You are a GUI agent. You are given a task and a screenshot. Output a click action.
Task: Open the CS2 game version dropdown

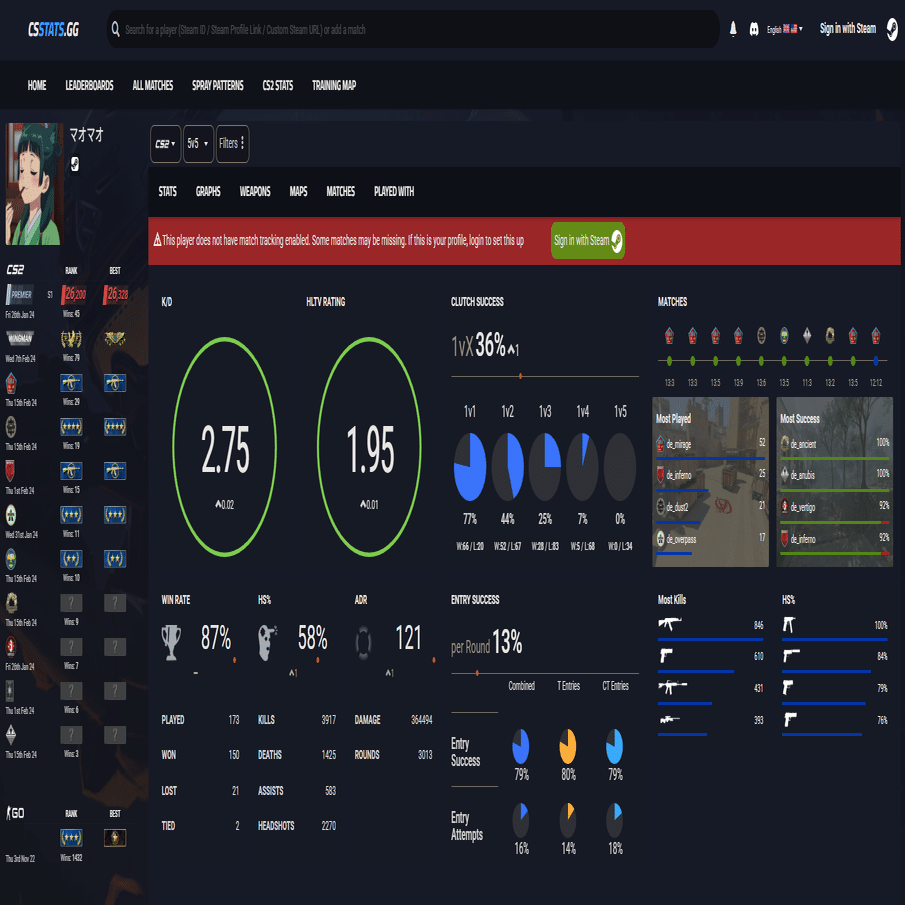click(x=165, y=144)
